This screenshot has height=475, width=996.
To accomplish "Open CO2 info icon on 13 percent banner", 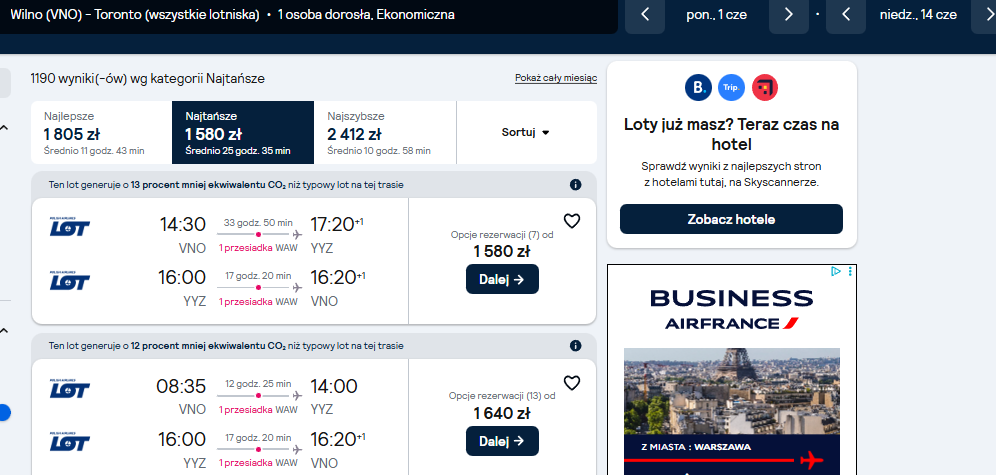I will [575, 185].
